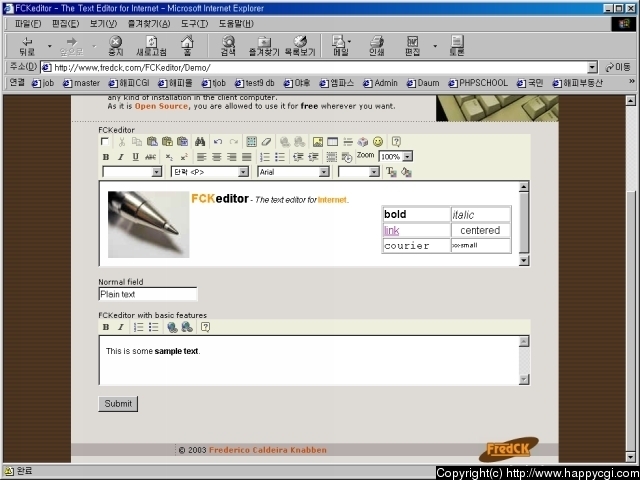The height and width of the screenshot is (480, 640).
Task: Click the purple 'link' text in editor table
Action: 391,231
